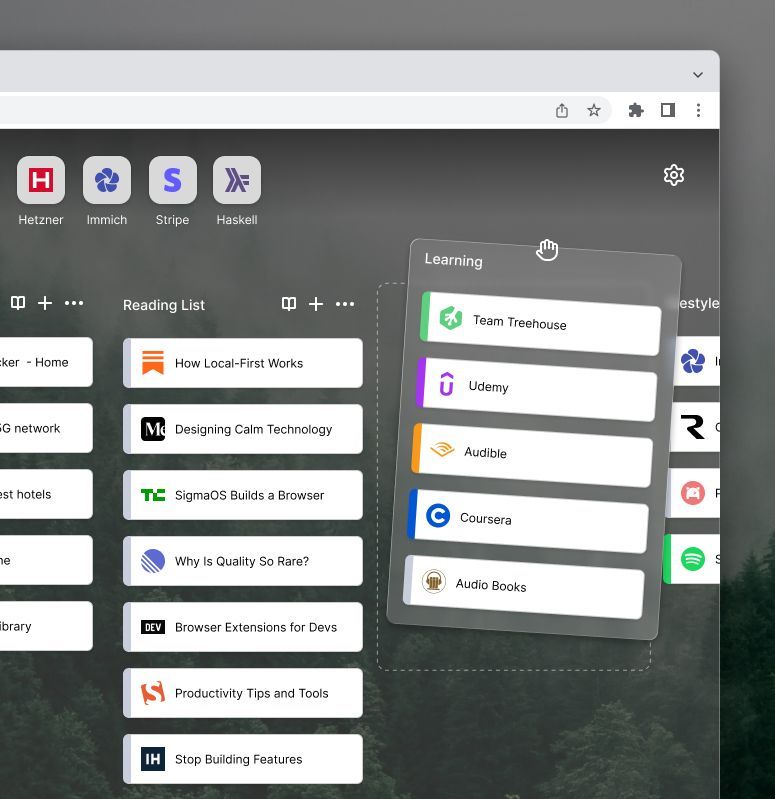Open the Haskell shortcut tile
775x799 pixels.
tap(237, 180)
